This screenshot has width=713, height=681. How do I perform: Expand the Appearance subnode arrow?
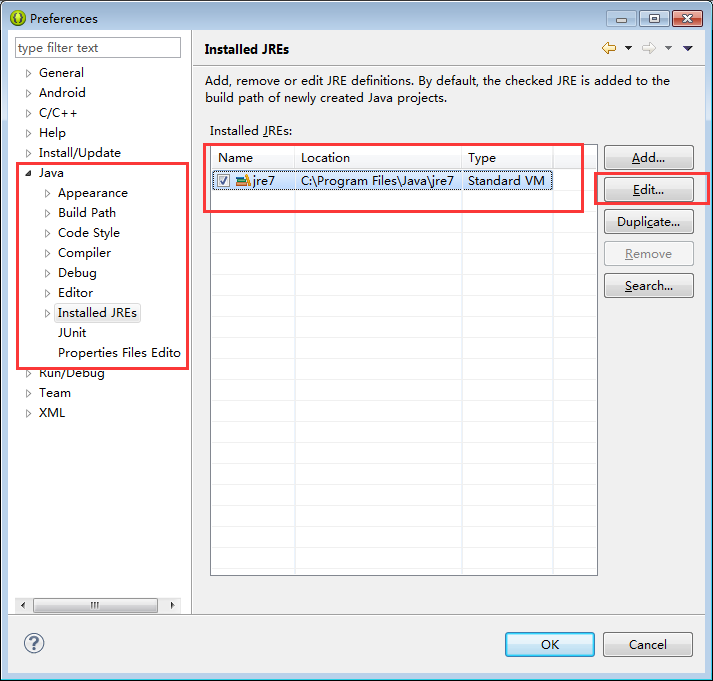(x=47, y=193)
